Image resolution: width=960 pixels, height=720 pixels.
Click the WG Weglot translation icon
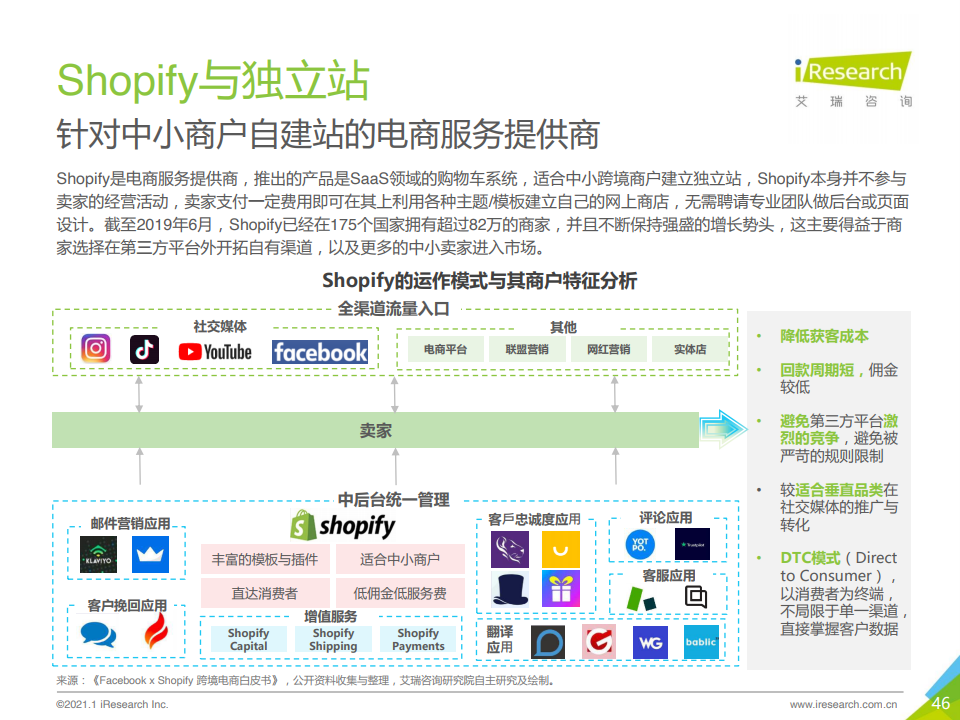[x=650, y=642]
